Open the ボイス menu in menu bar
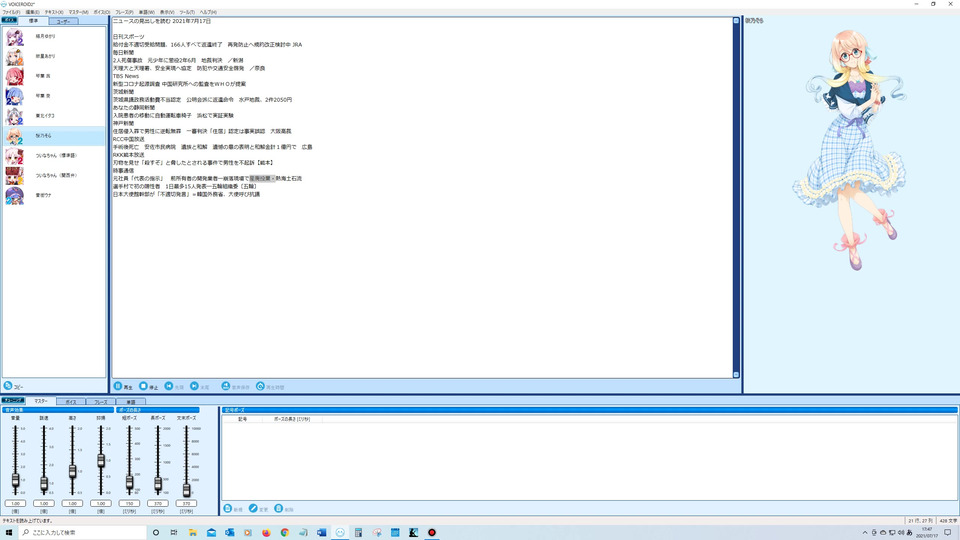 click(102, 12)
